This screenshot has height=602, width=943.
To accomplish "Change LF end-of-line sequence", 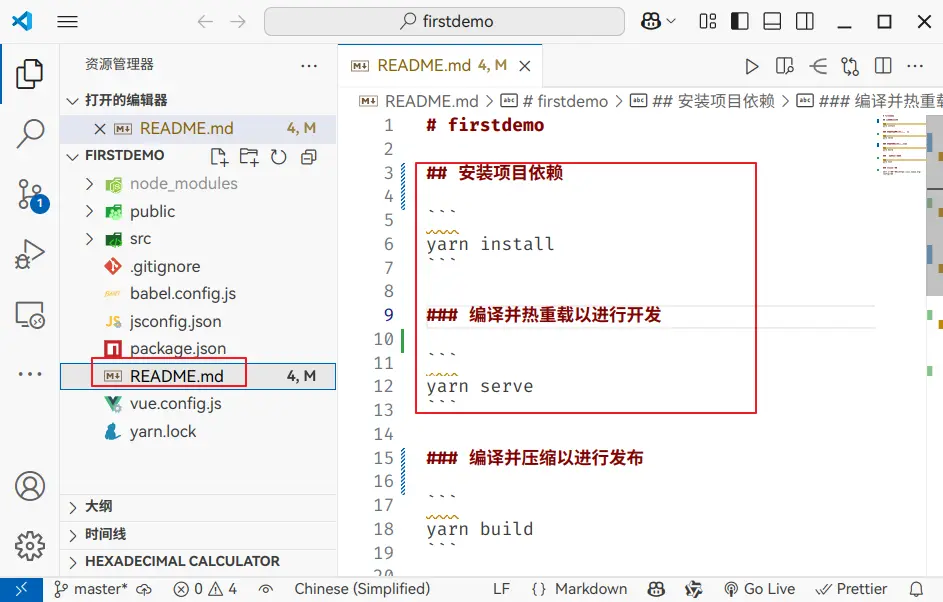I will pos(502,589).
